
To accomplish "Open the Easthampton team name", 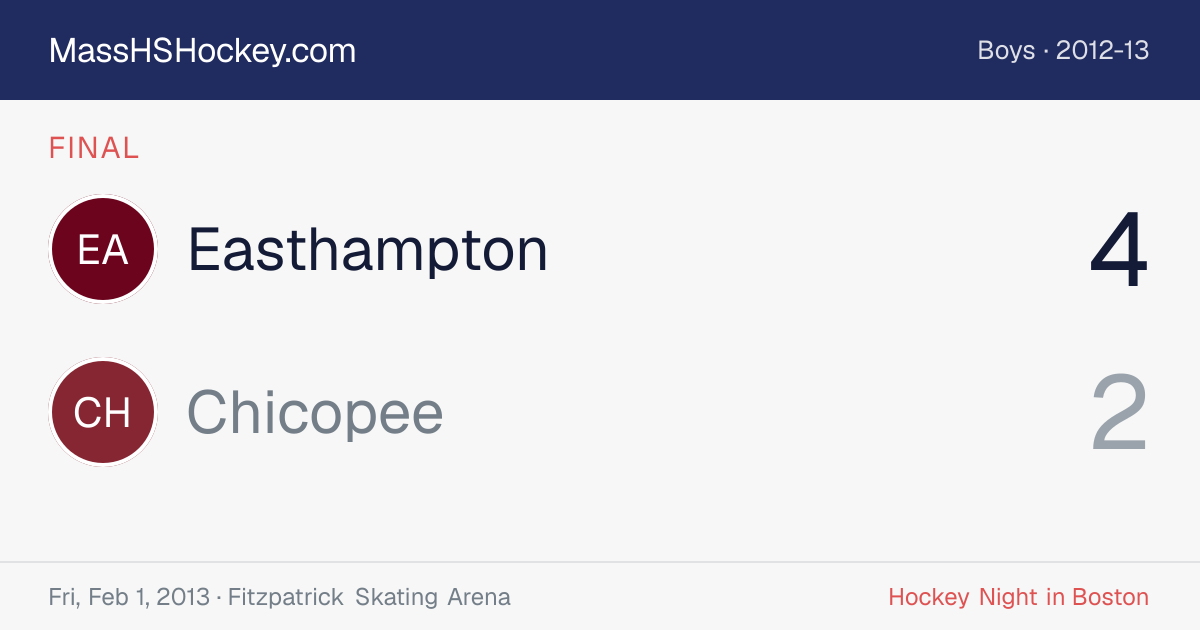I will click(x=368, y=249).
